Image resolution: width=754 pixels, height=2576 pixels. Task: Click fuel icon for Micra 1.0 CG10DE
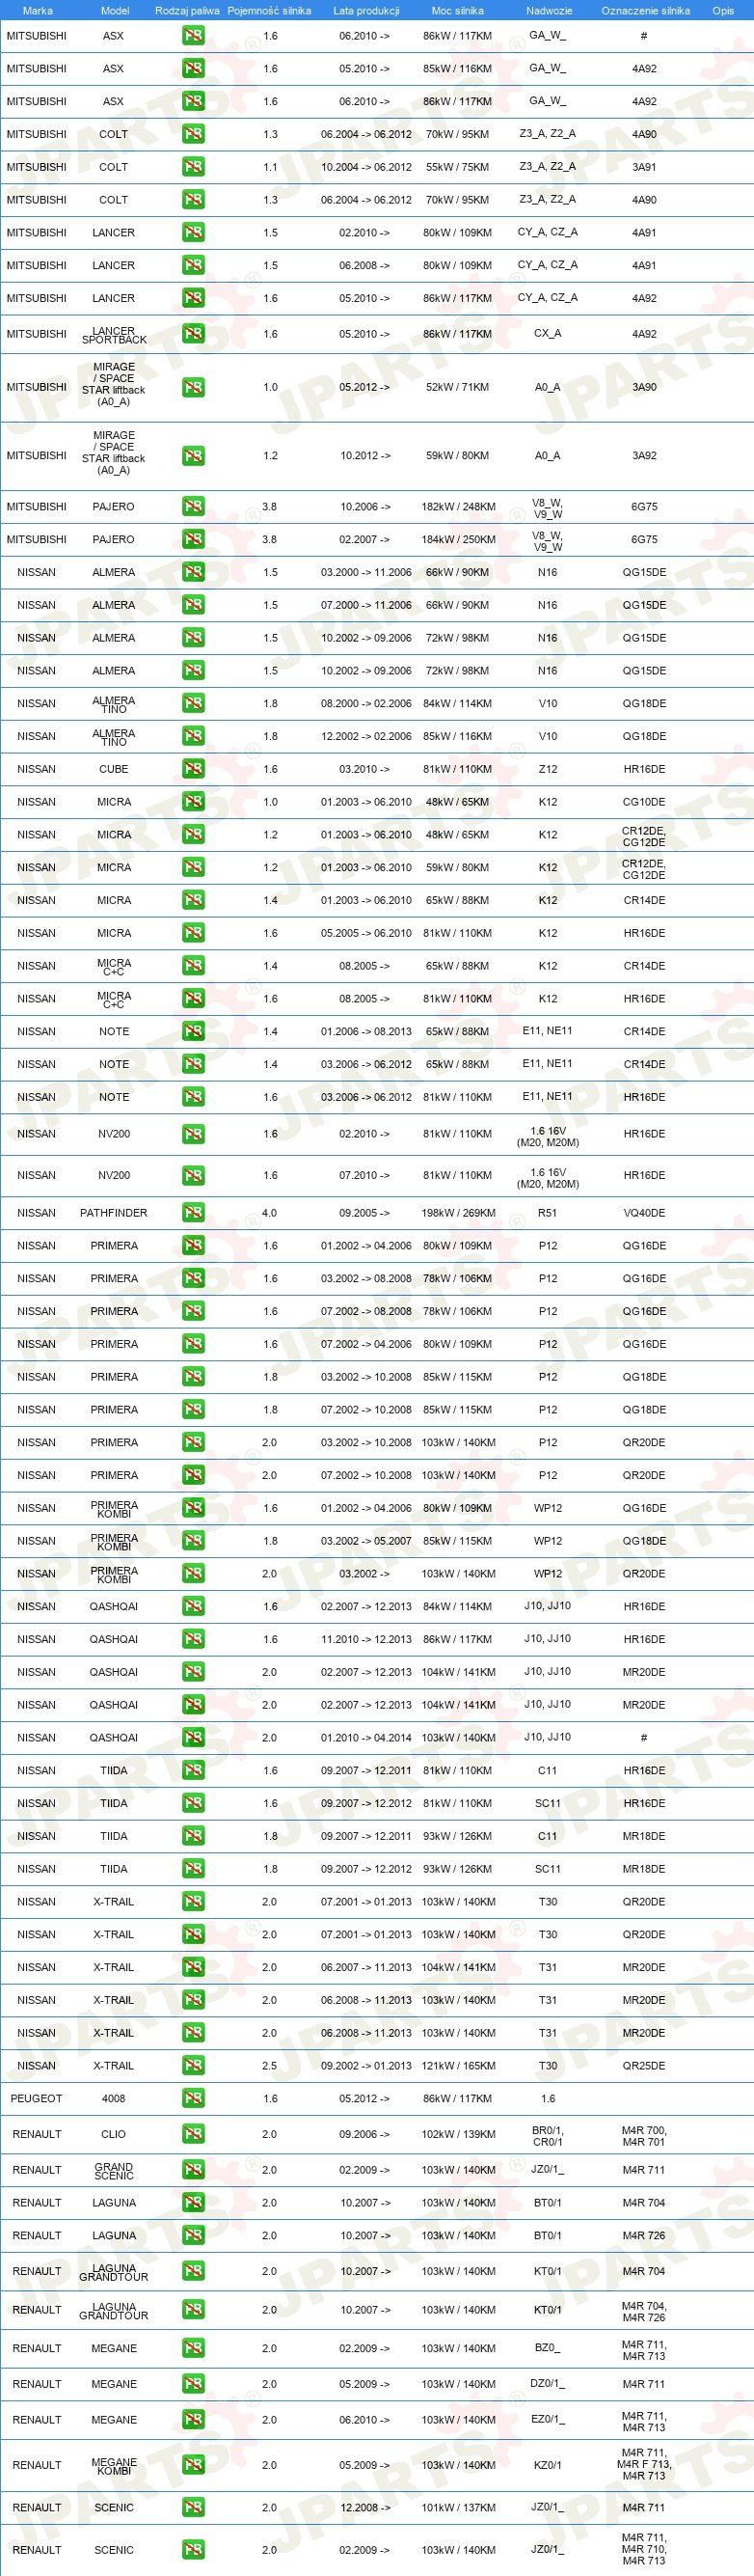tap(193, 803)
